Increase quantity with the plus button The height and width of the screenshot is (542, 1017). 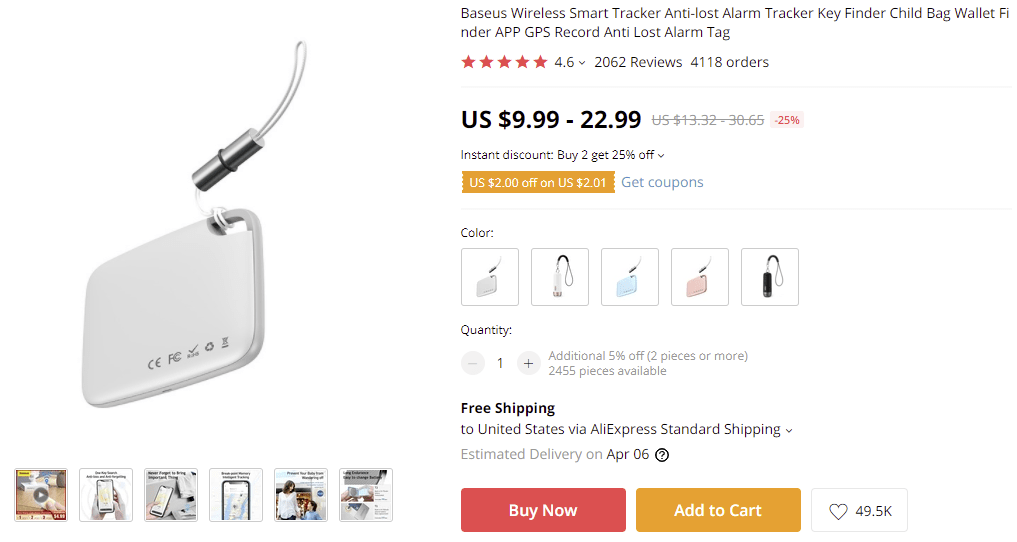click(x=529, y=363)
